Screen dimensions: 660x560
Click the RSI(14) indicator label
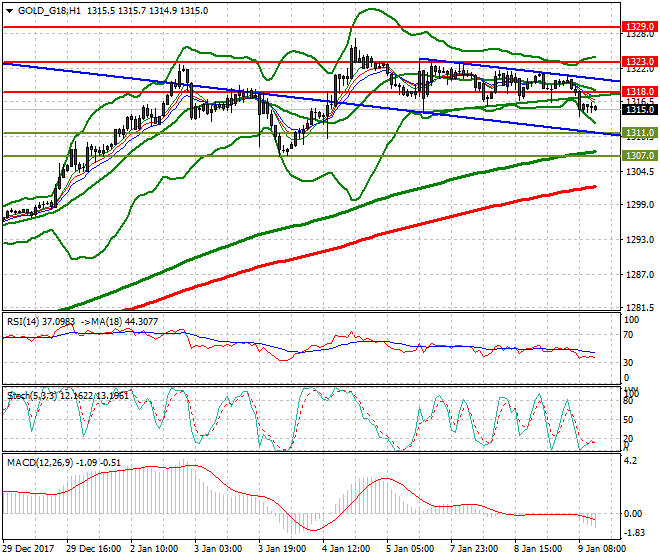(x=23, y=322)
